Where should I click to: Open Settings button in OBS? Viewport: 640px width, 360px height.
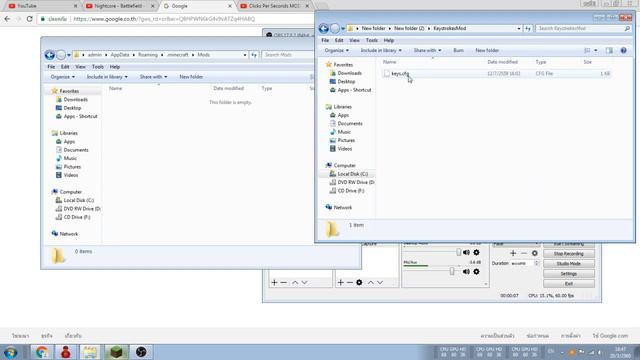click(569, 274)
